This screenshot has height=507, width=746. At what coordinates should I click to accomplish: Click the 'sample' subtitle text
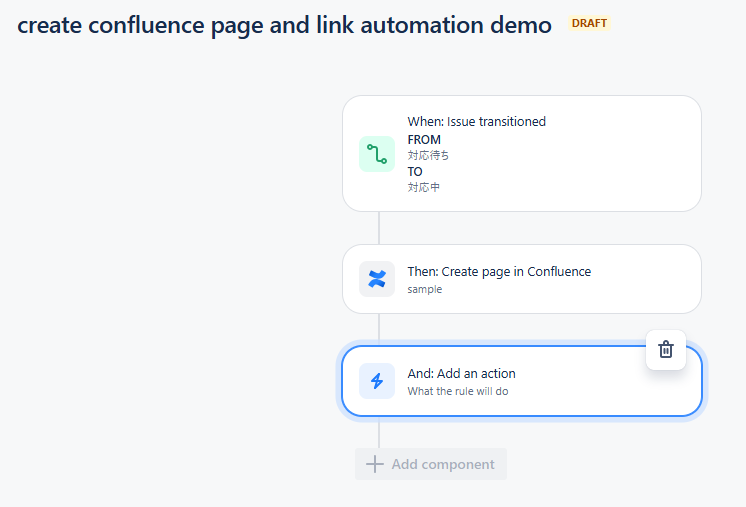(x=425, y=289)
